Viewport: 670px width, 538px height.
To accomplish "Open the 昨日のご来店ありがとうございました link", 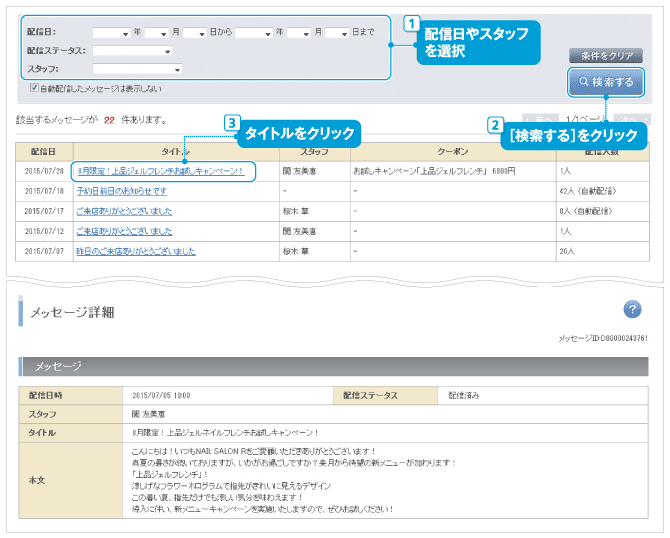I will click(135, 251).
